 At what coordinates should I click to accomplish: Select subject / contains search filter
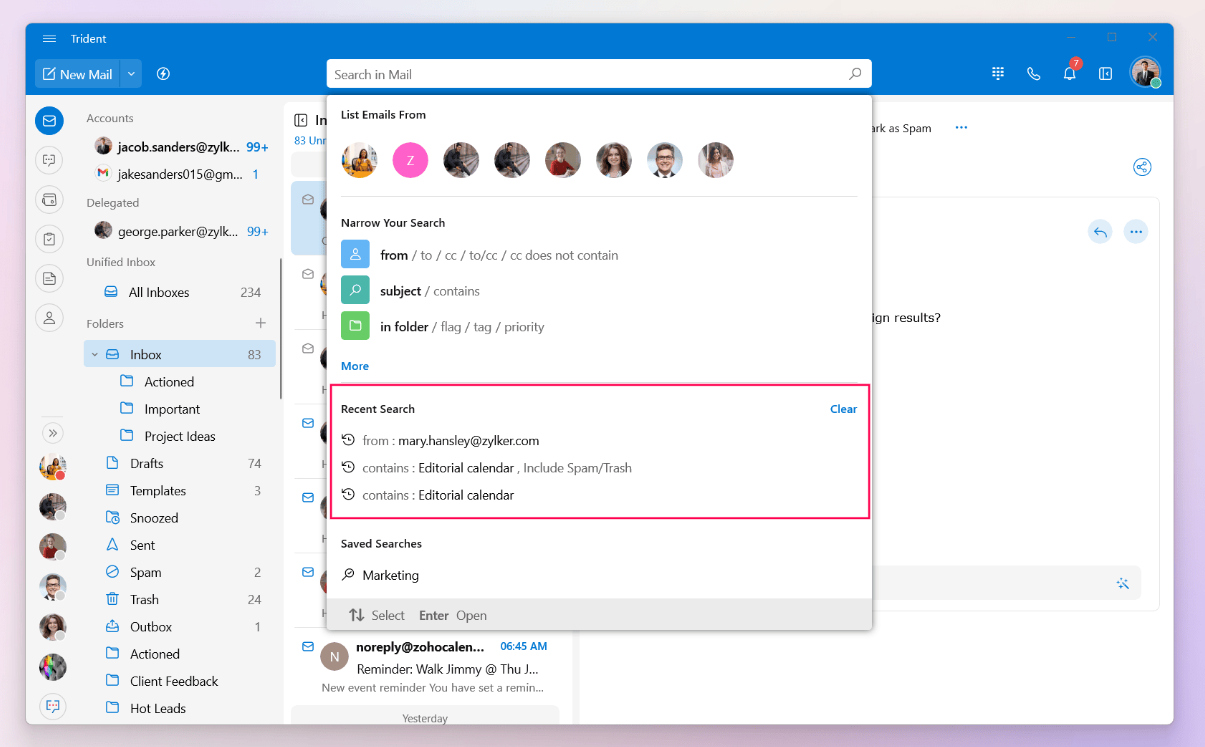coord(599,291)
